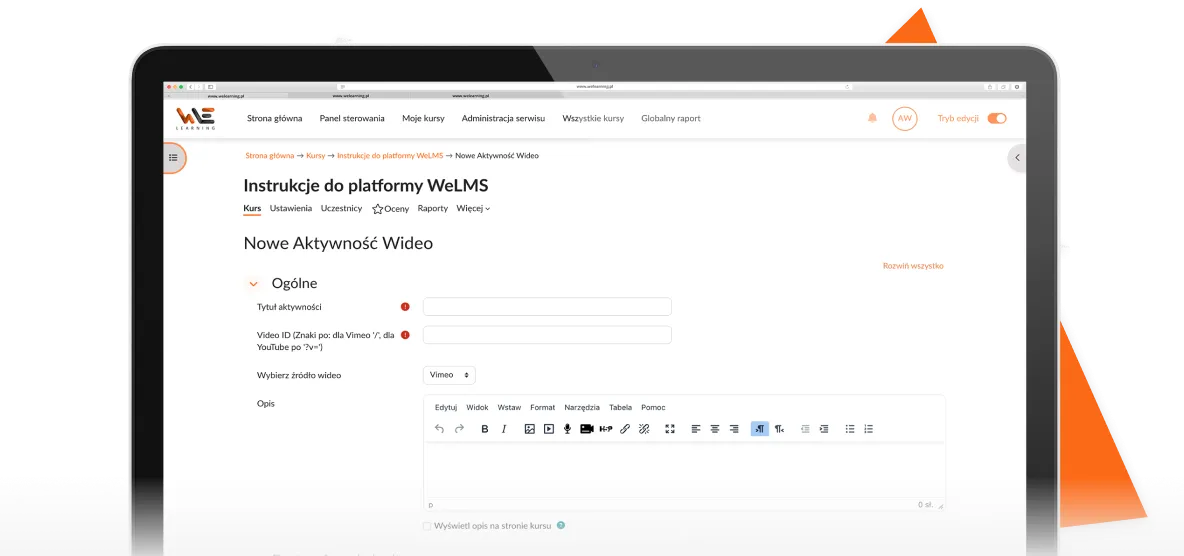The height and width of the screenshot is (556, 1184).
Task: Click the Rozwiń wszystko link
Action: [913, 266]
